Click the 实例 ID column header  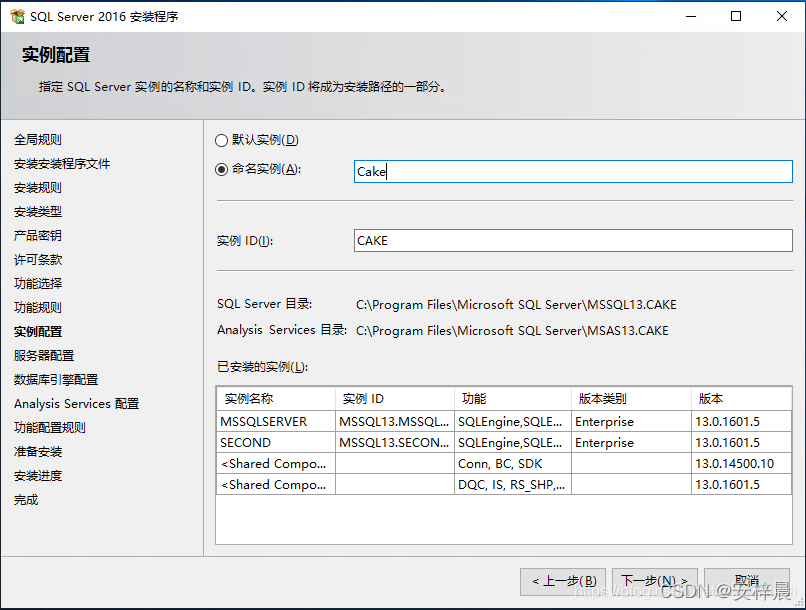(395, 398)
